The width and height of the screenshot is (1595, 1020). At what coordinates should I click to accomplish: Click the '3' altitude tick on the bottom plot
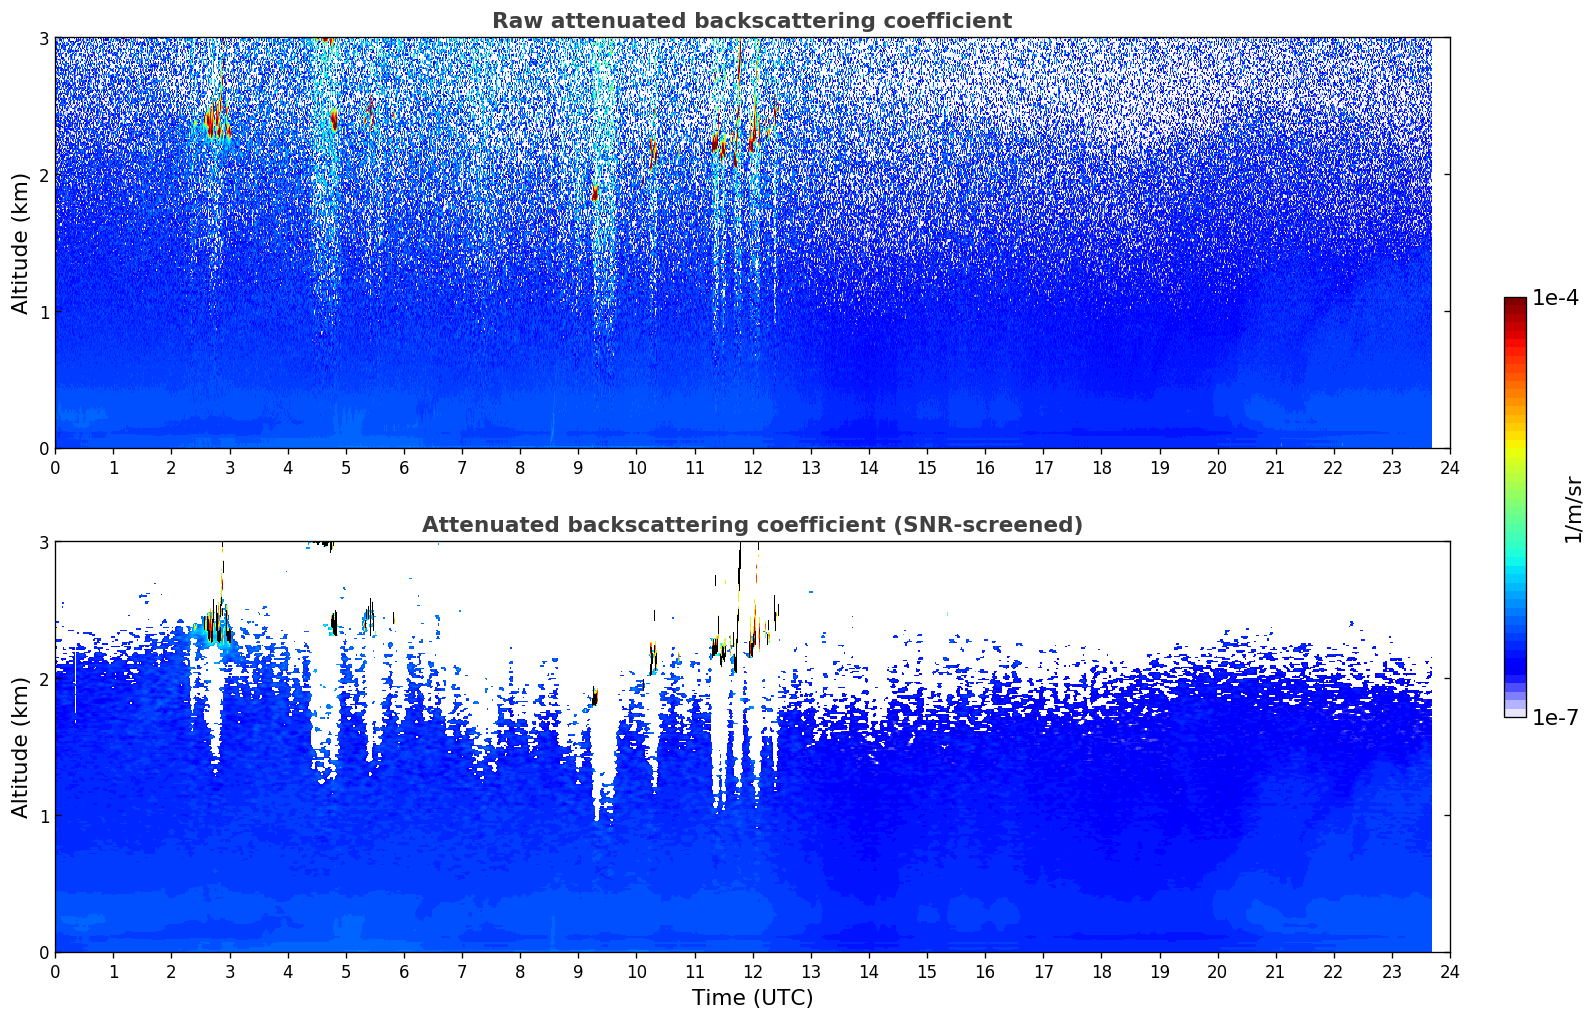coord(43,542)
